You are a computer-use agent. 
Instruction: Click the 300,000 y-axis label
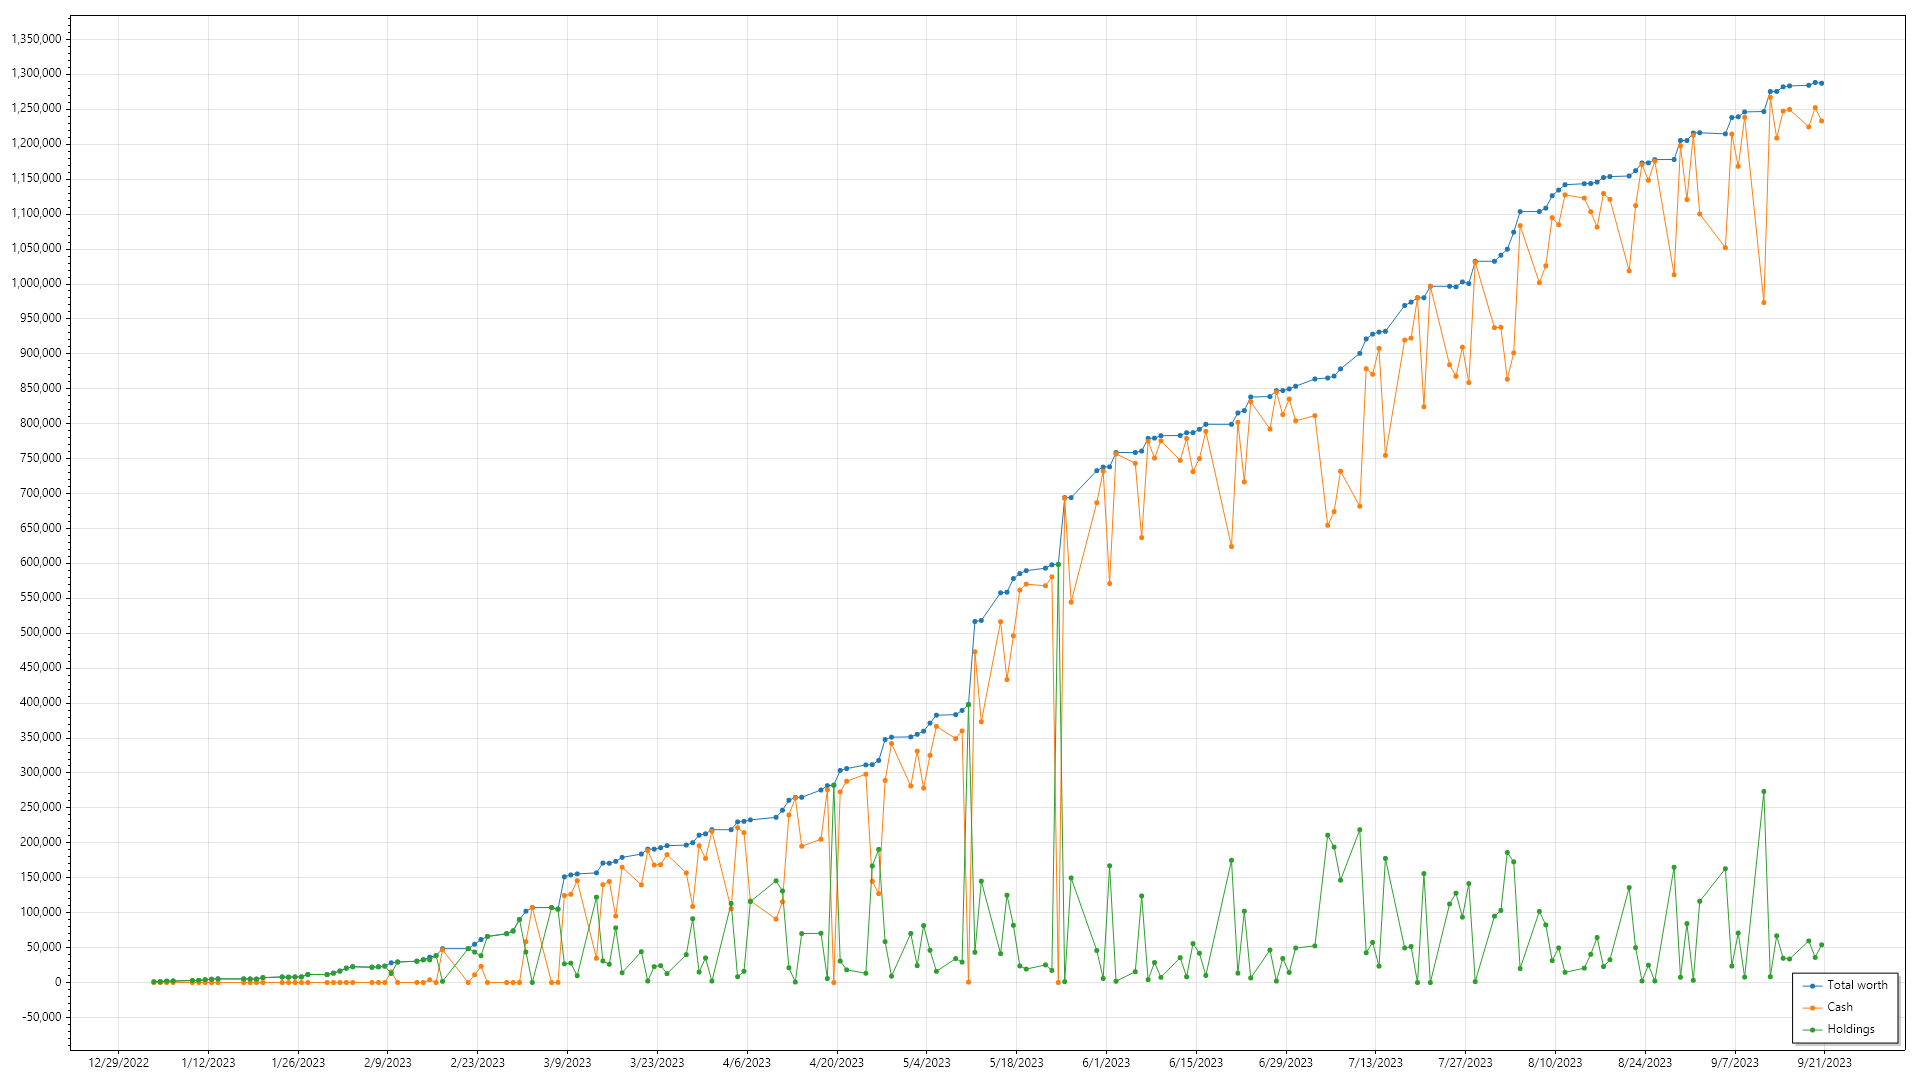click(41, 773)
